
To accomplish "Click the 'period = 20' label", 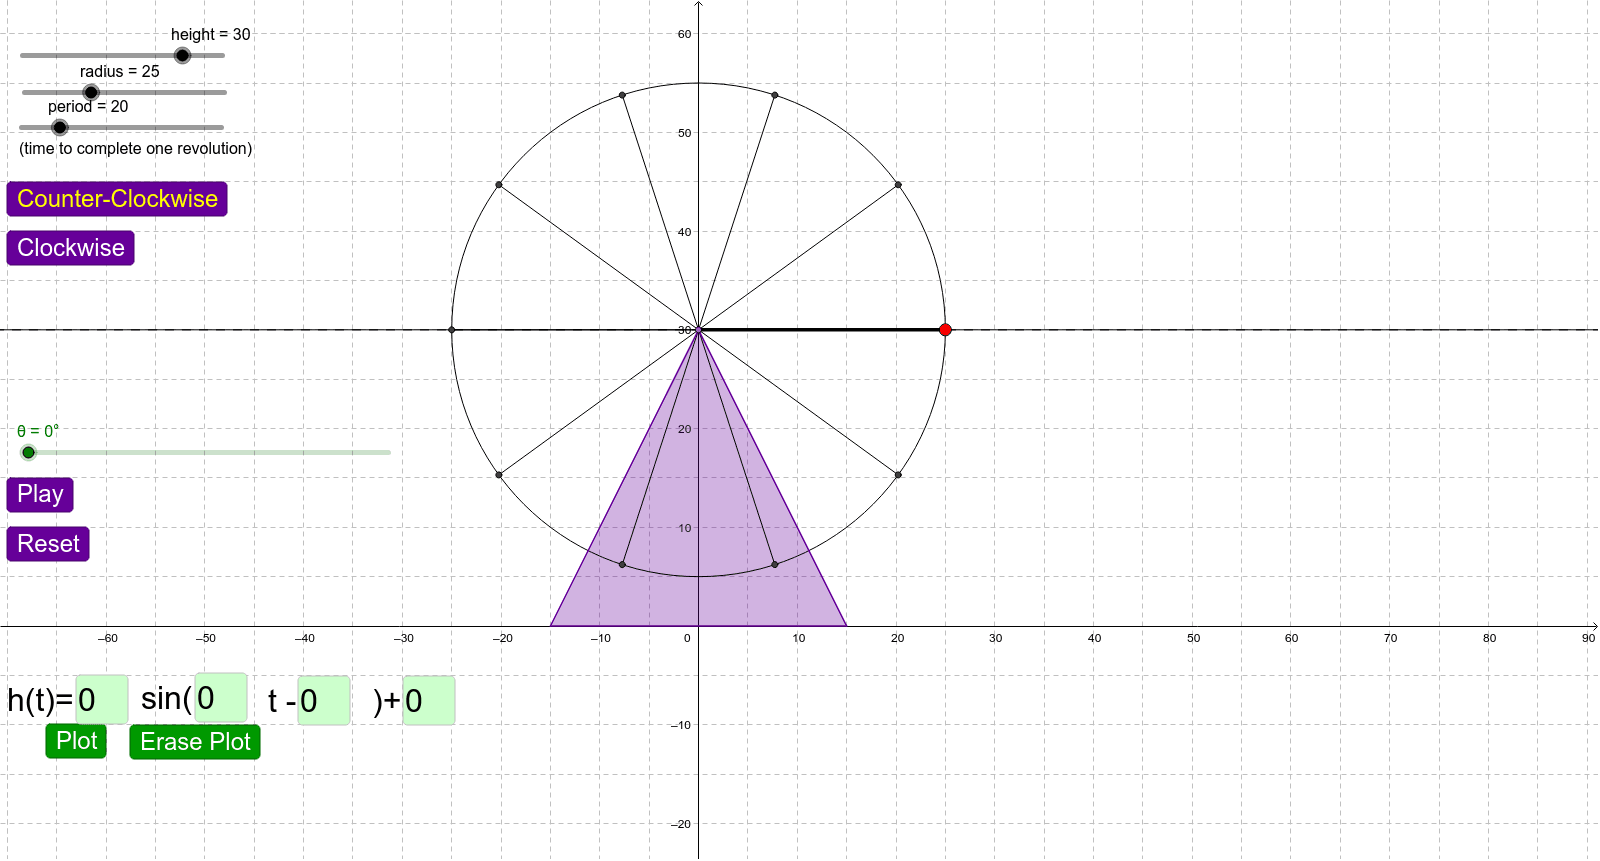I will tap(88, 107).
